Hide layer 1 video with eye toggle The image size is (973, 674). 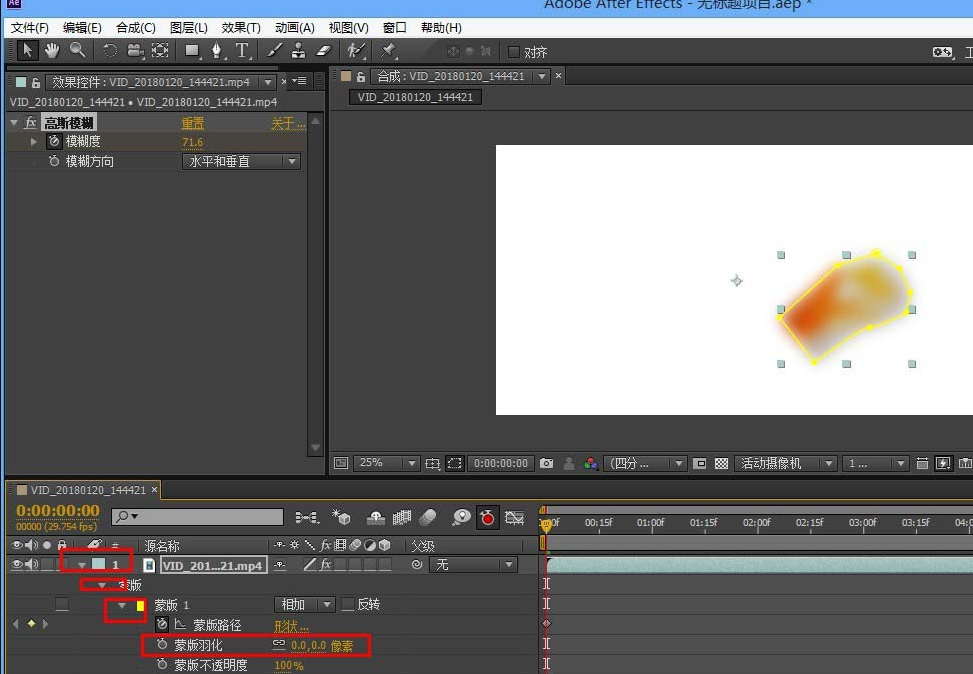16,565
